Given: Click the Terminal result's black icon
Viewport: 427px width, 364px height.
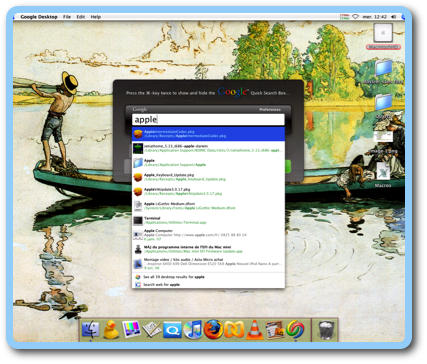Looking at the screenshot, I should tap(138, 220).
